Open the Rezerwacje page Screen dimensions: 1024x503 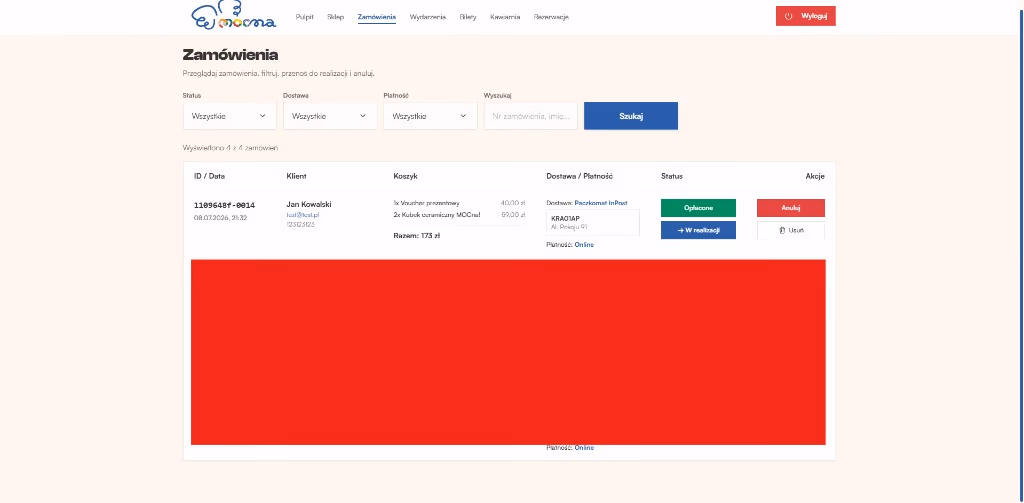(x=551, y=17)
